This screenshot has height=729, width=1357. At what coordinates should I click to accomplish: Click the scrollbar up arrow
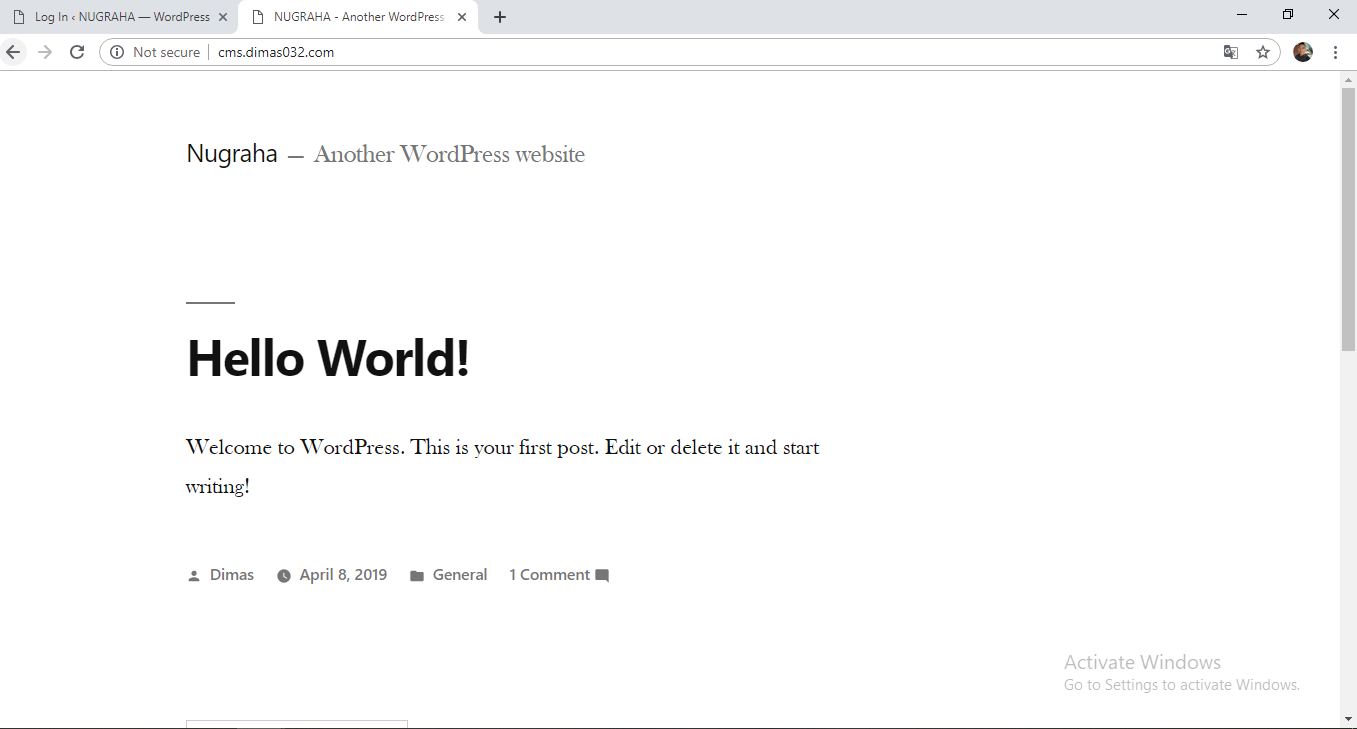(x=1348, y=80)
